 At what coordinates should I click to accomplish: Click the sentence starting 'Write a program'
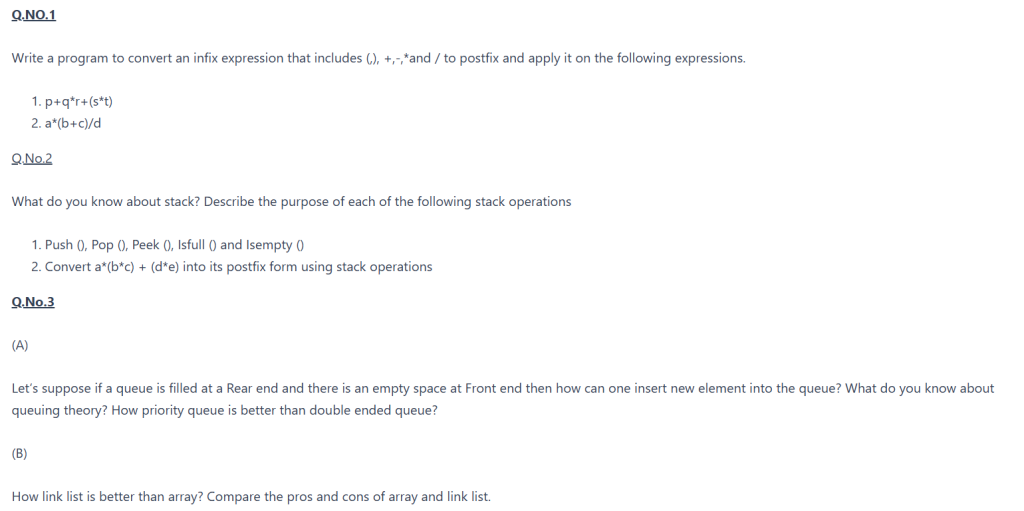[378, 58]
